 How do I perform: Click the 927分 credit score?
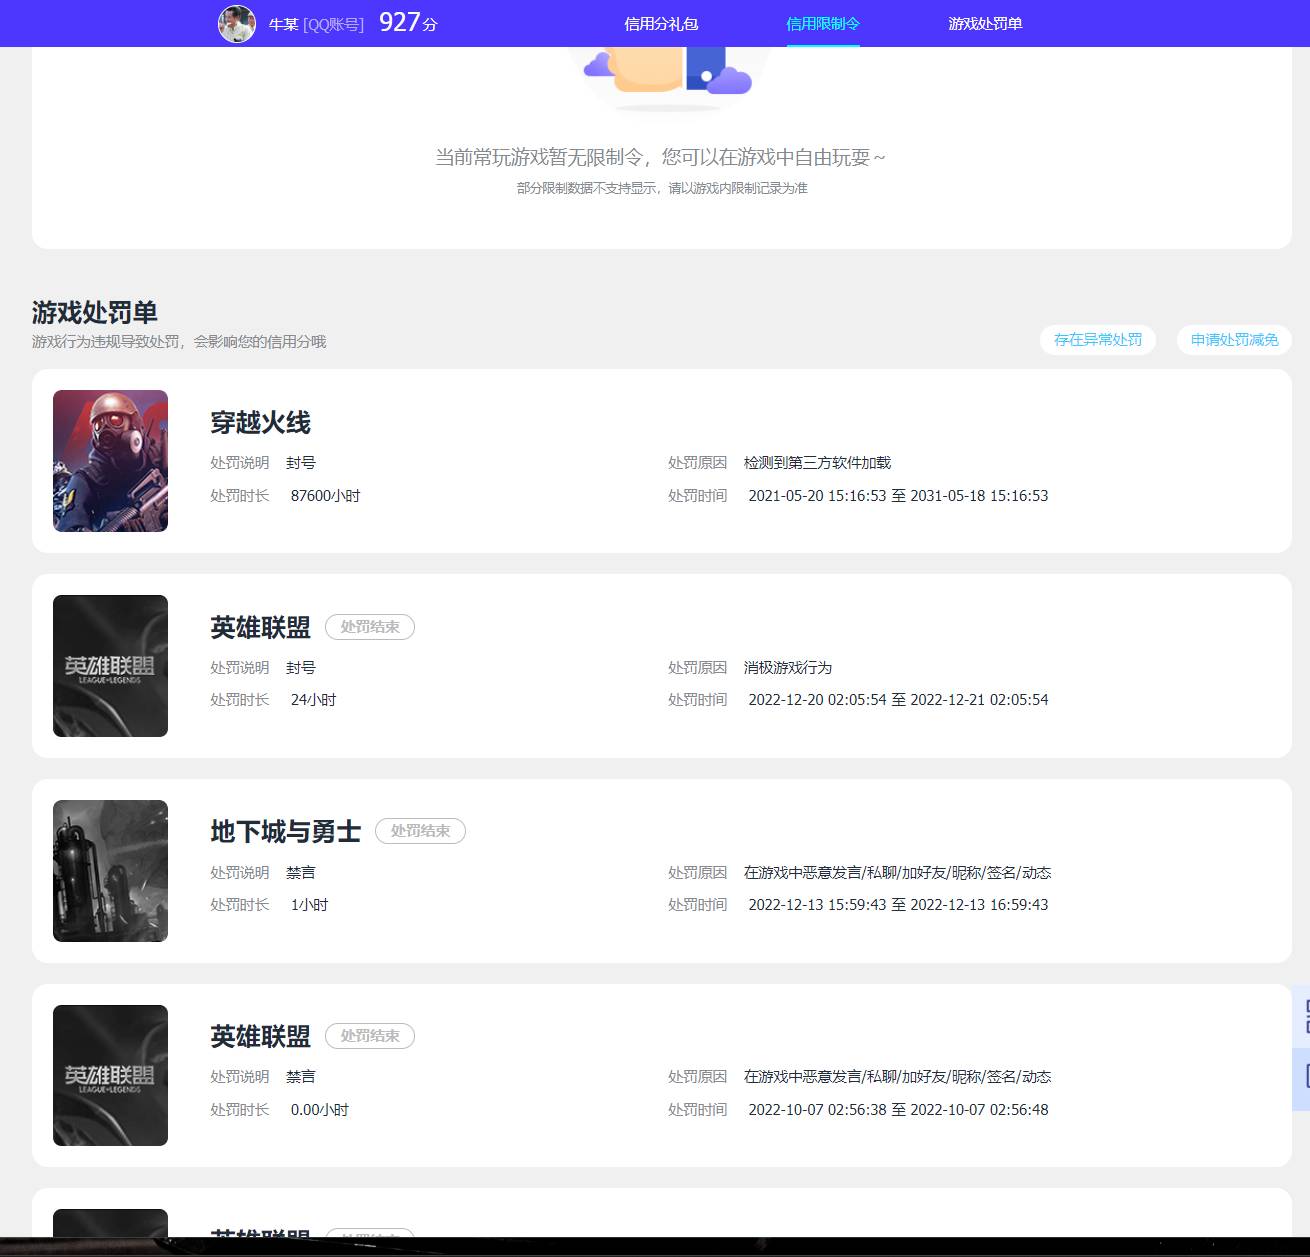(408, 23)
